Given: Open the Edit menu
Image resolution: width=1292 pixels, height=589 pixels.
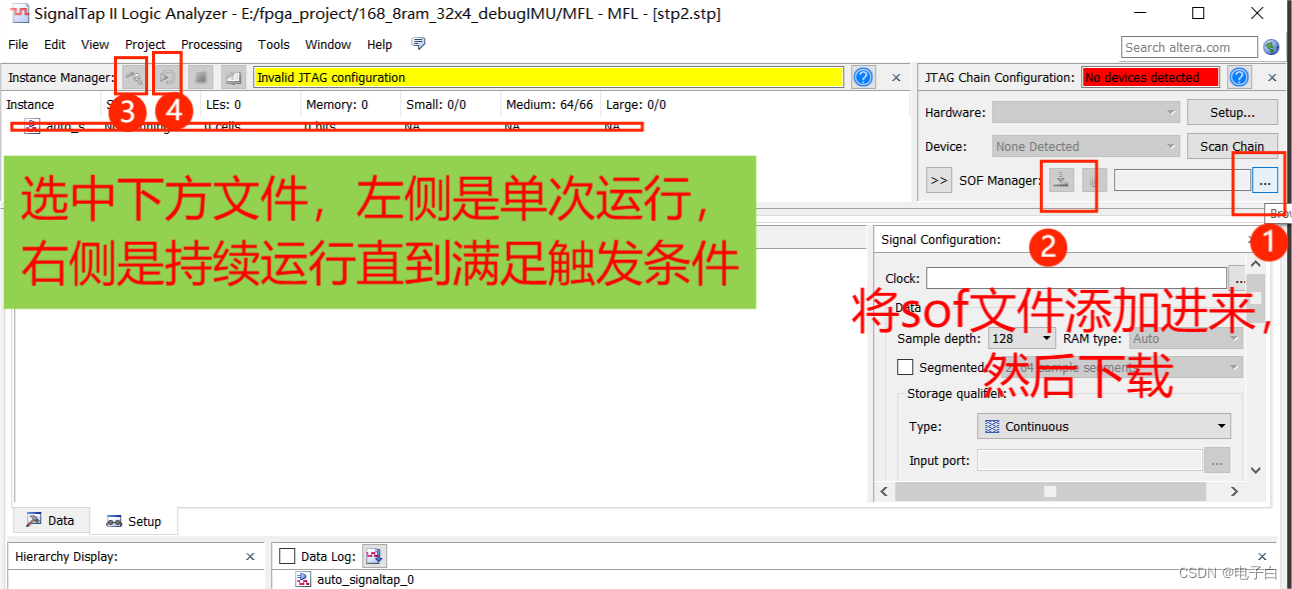Looking at the screenshot, I should (55, 44).
